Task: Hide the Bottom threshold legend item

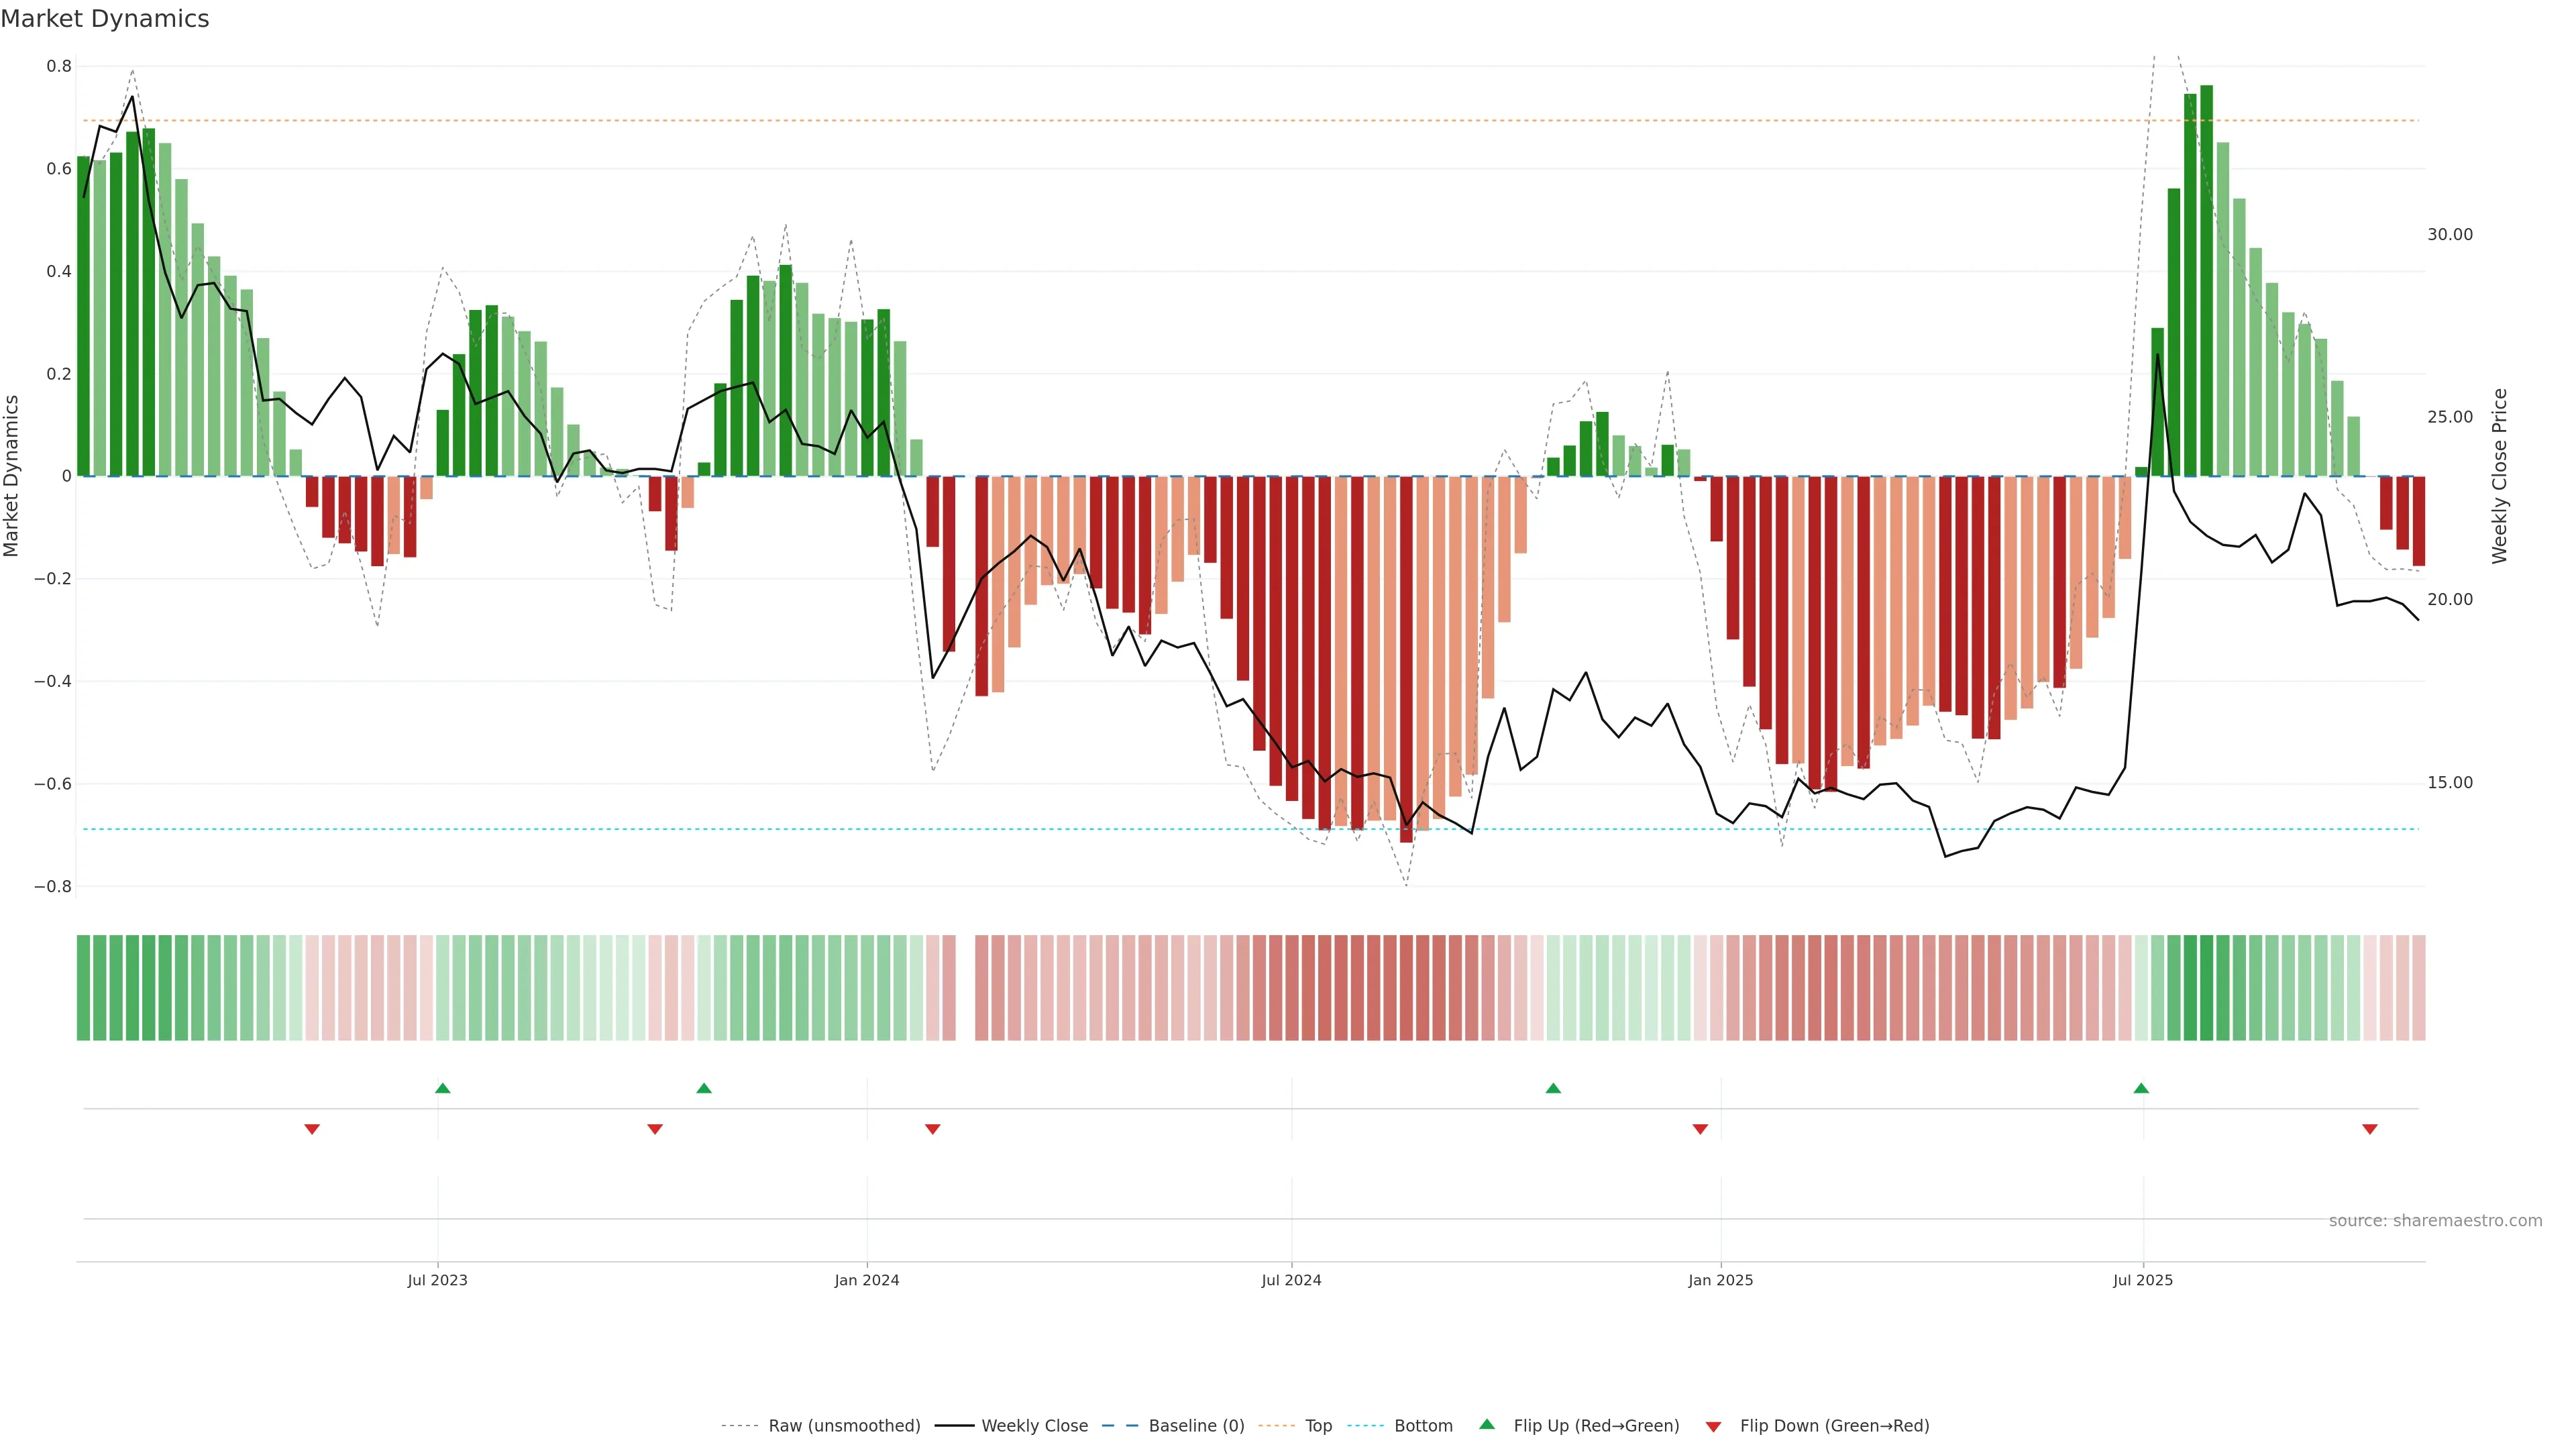Action: point(1423,1426)
